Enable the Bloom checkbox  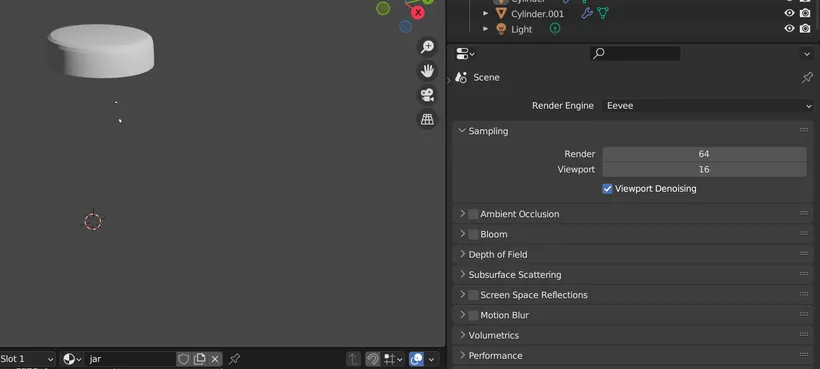tap(473, 234)
